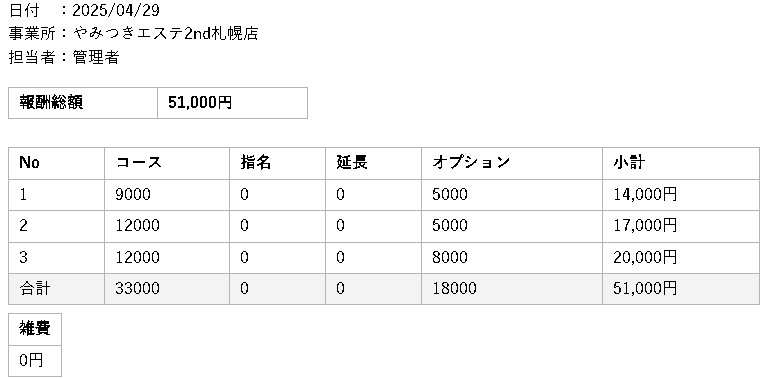Select the 指名 column header
Viewport: 773px width, 378px height.
[277, 163]
